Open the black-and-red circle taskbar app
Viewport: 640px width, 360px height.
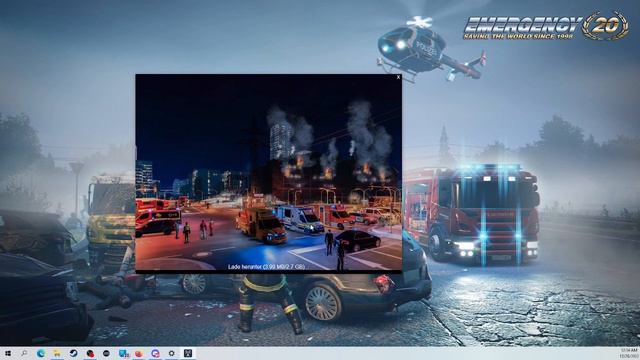[90, 353]
